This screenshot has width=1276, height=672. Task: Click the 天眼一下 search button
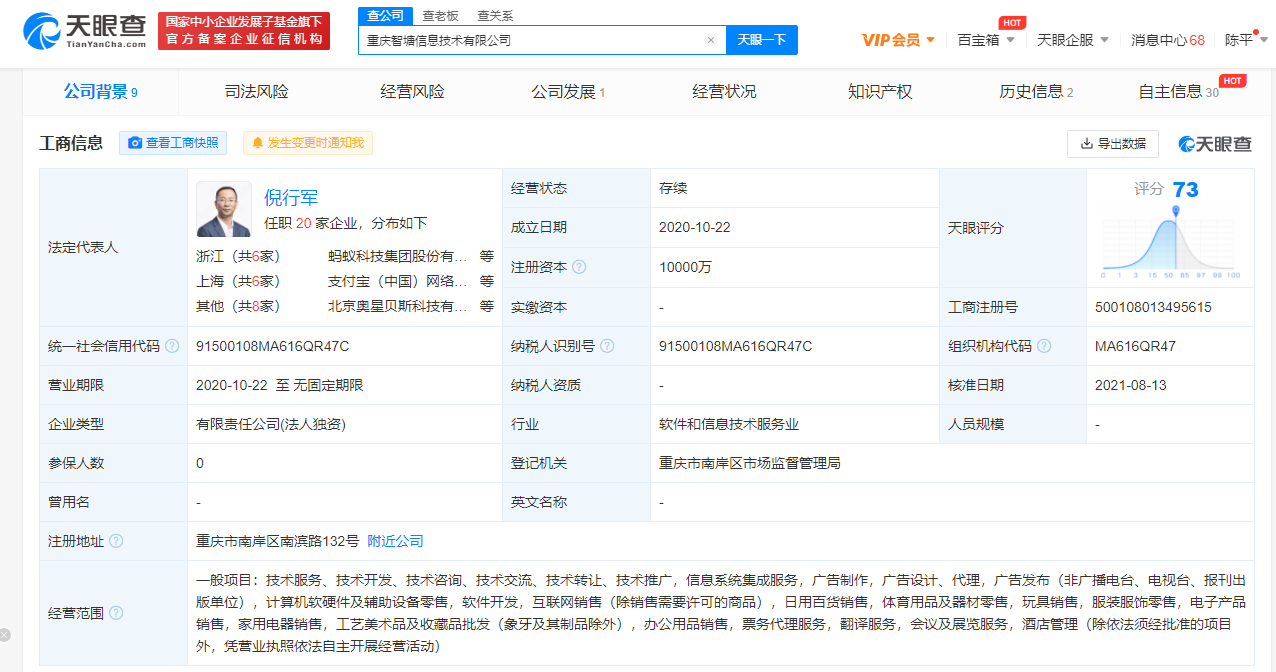(x=763, y=39)
